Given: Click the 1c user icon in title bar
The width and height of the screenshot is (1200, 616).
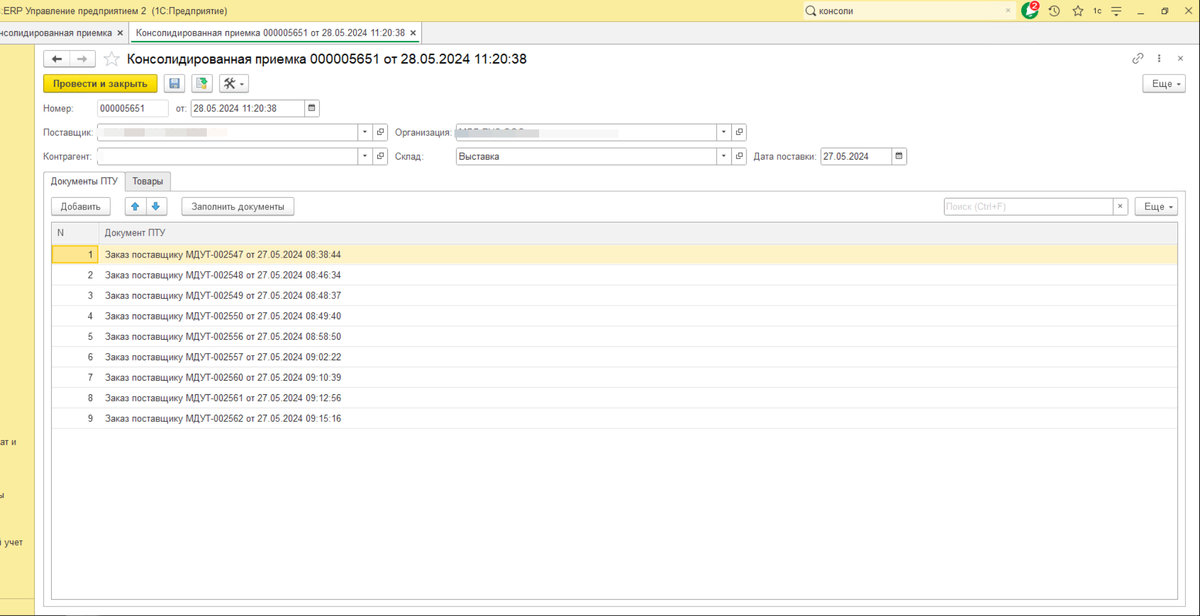Looking at the screenshot, I should [1097, 11].
